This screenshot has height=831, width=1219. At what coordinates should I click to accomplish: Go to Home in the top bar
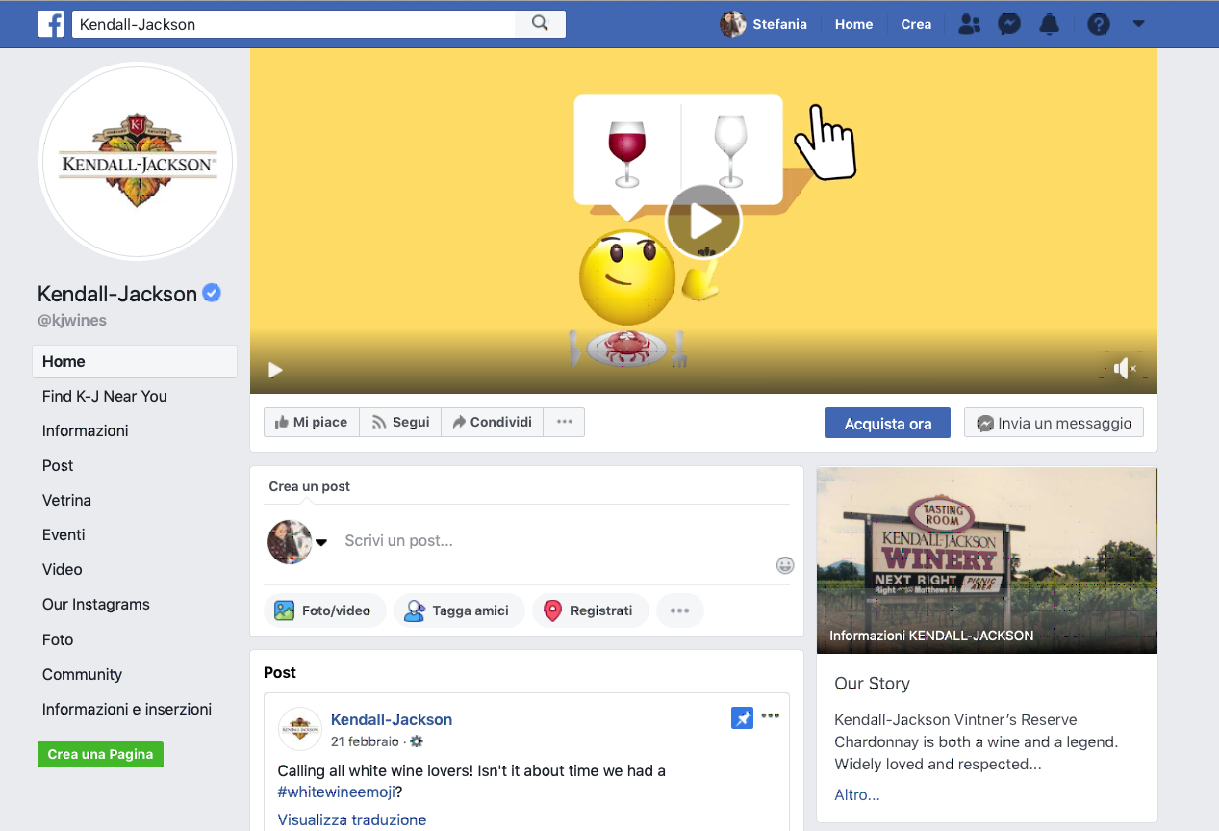pos(854,24)
